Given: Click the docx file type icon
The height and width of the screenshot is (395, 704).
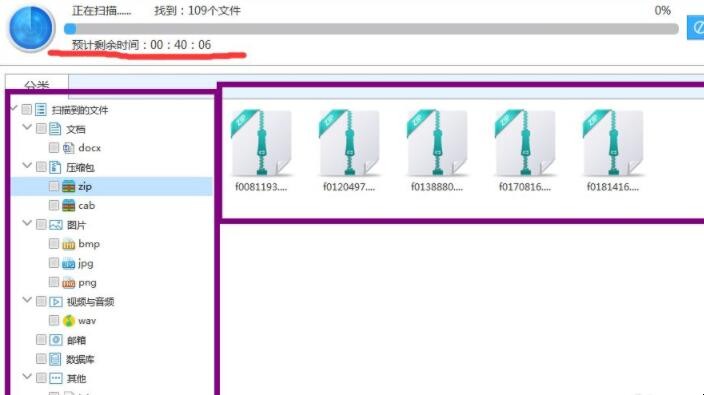Looking at the screenshot, I should 68,148.
